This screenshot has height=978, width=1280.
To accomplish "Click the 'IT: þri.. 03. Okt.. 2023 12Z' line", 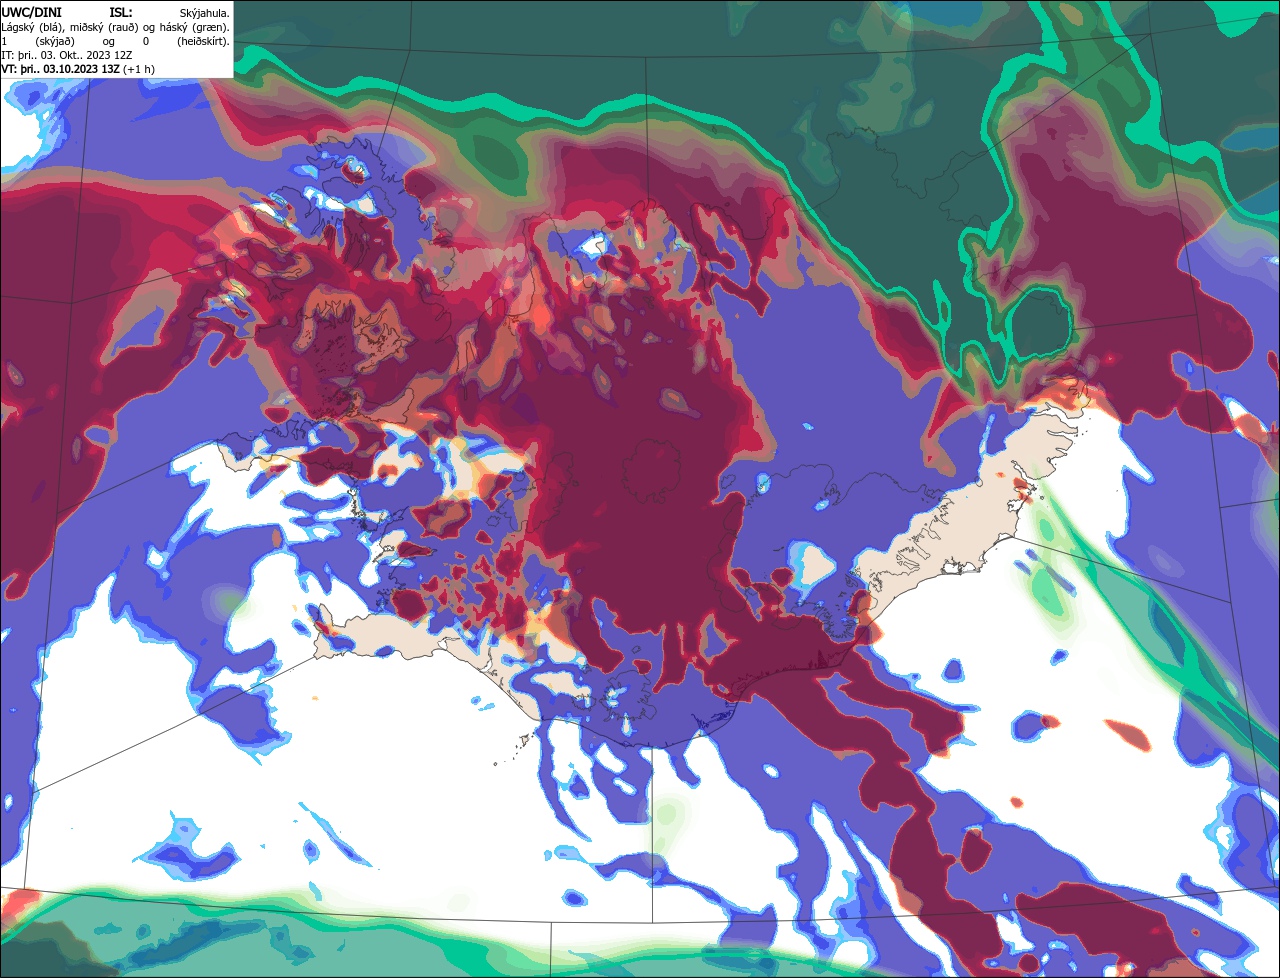I will tap(67, 55).
